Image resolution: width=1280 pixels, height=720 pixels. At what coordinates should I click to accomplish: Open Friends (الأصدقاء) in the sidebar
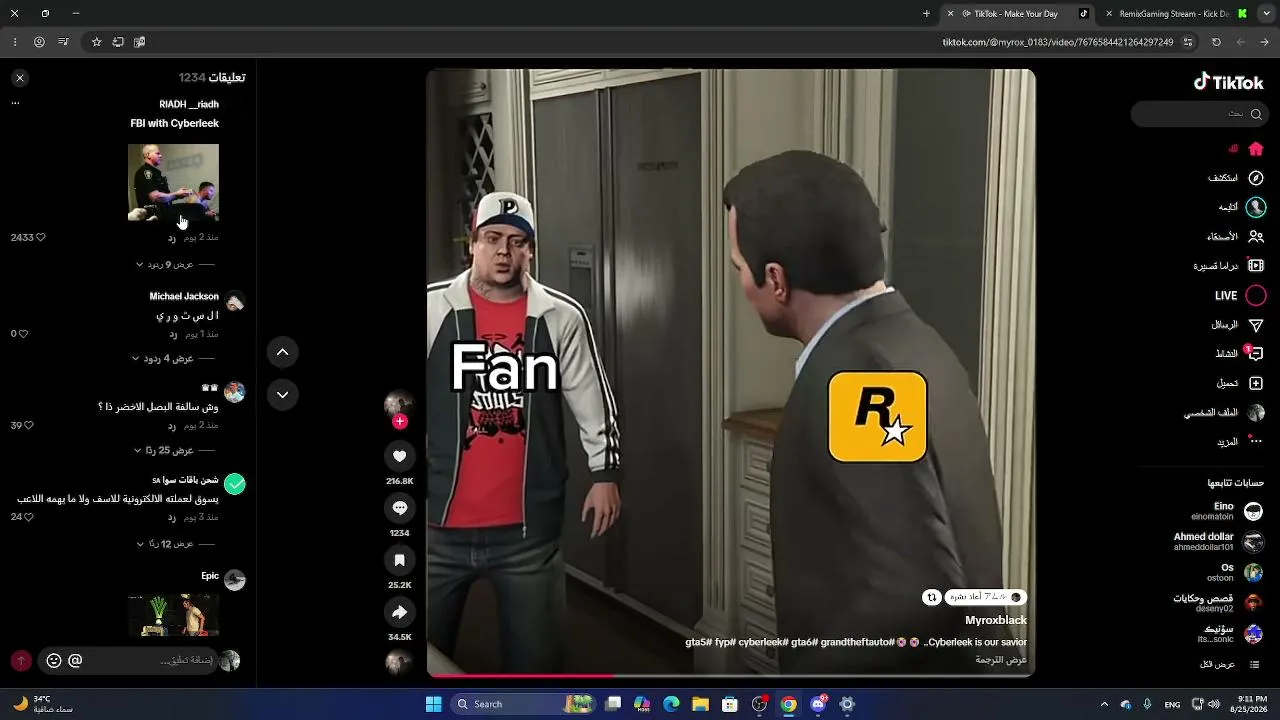pyautogui.click(x=1236, y=237)
